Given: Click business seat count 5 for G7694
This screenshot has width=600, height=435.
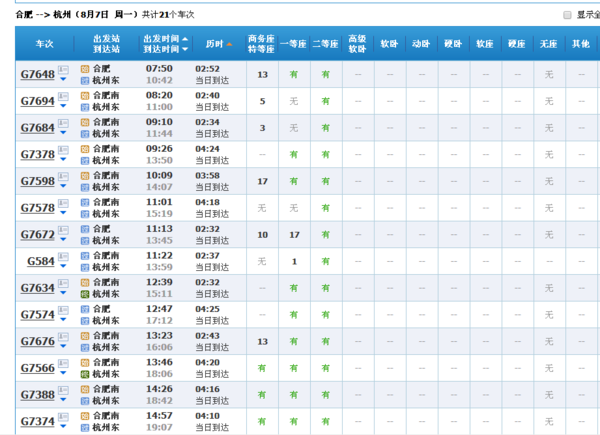Looking at the screenshot, I should pos(262,101).
